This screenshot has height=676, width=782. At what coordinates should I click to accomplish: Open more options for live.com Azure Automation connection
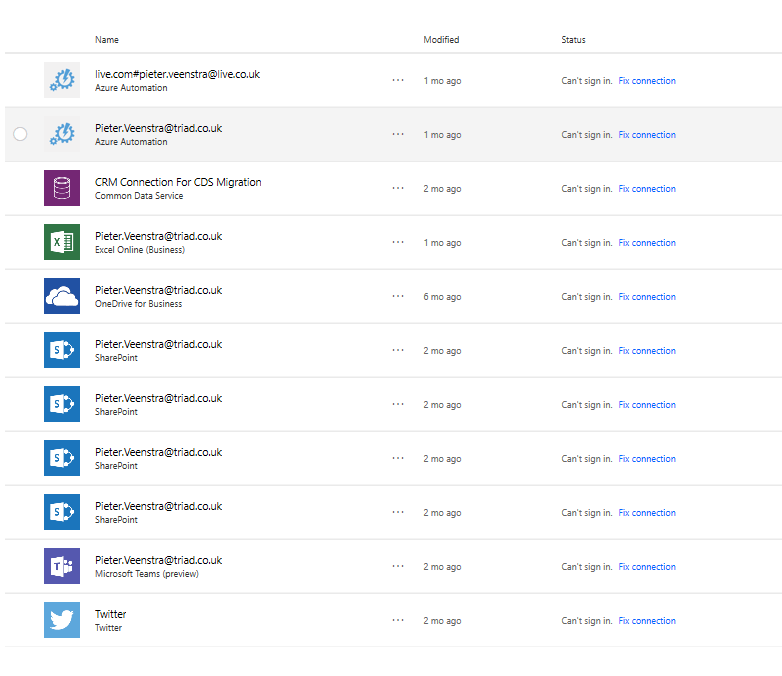coord(398,80)
